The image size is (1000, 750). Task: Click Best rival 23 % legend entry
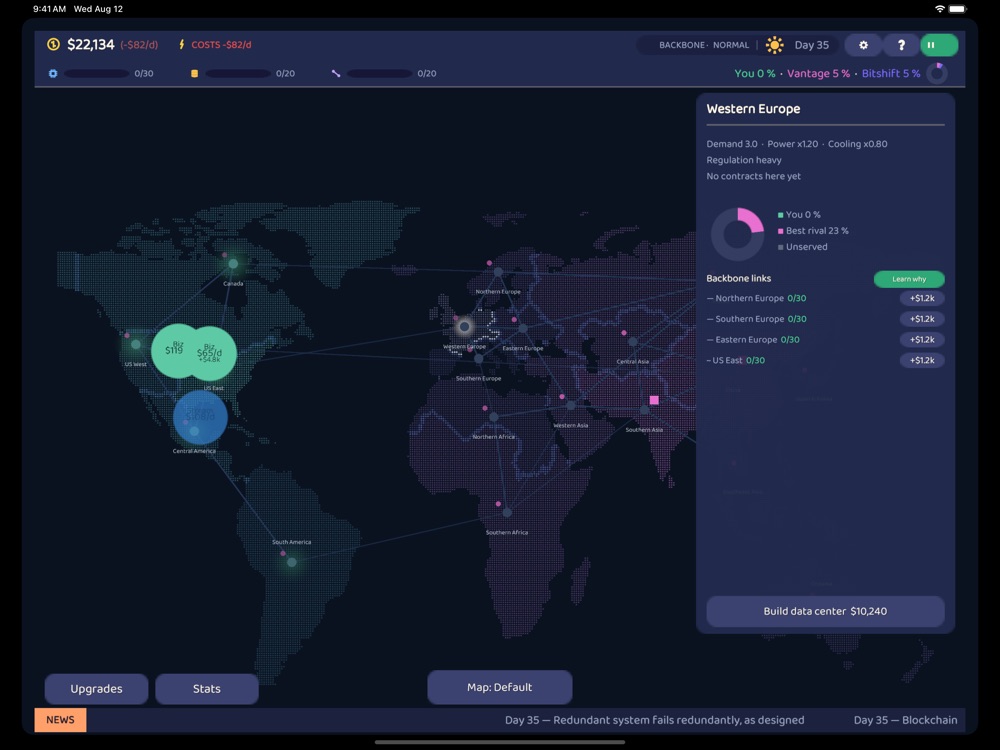[813, 231]
